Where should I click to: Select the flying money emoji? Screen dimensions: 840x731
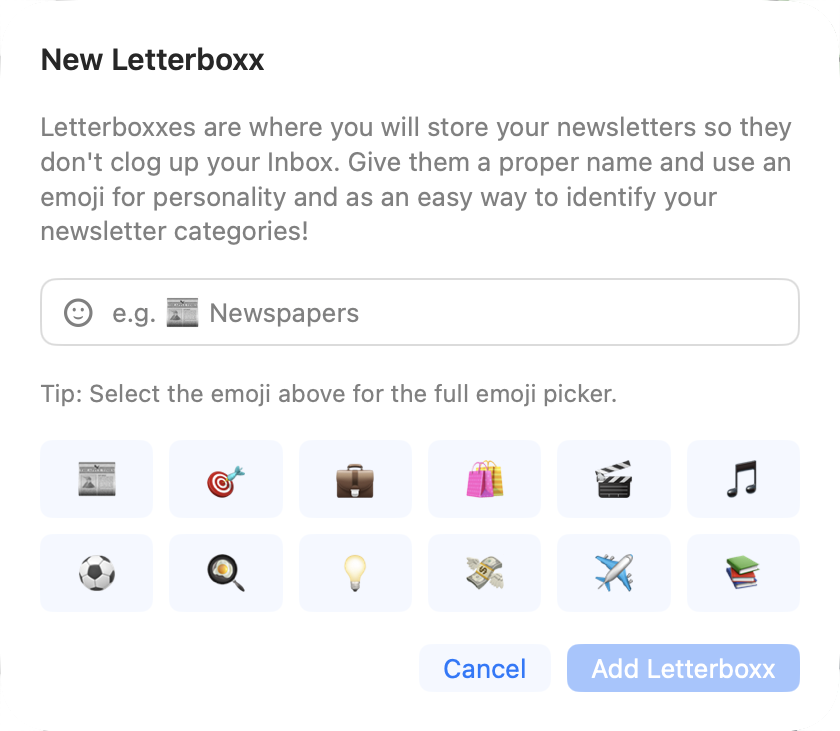(x=484, y=572)
